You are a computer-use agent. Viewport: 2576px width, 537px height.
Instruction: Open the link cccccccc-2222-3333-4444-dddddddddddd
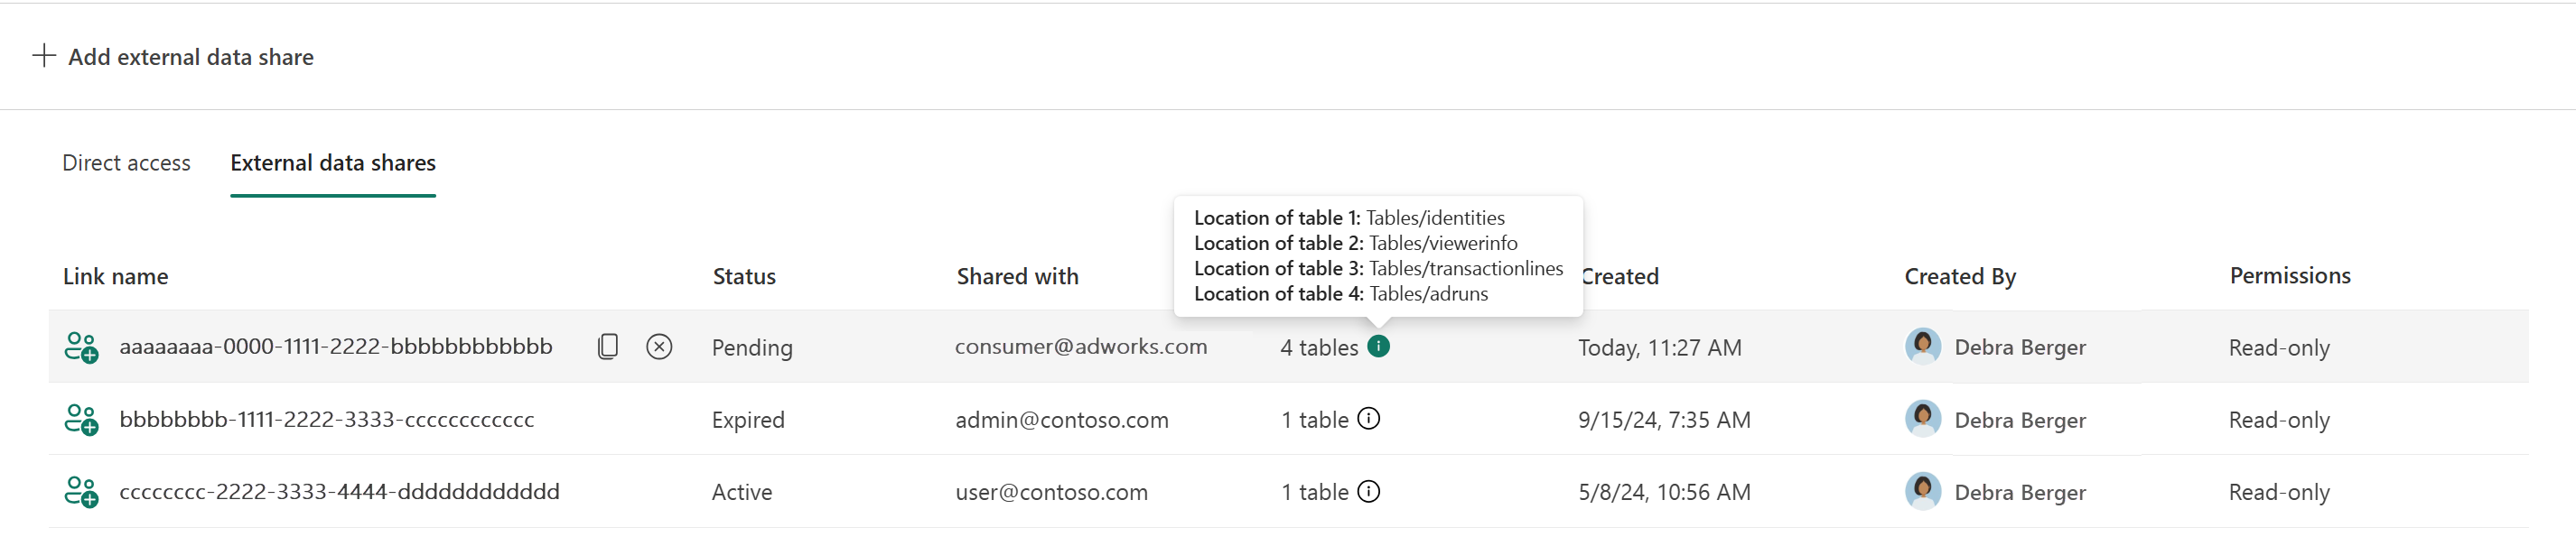(x=339, y=492)
